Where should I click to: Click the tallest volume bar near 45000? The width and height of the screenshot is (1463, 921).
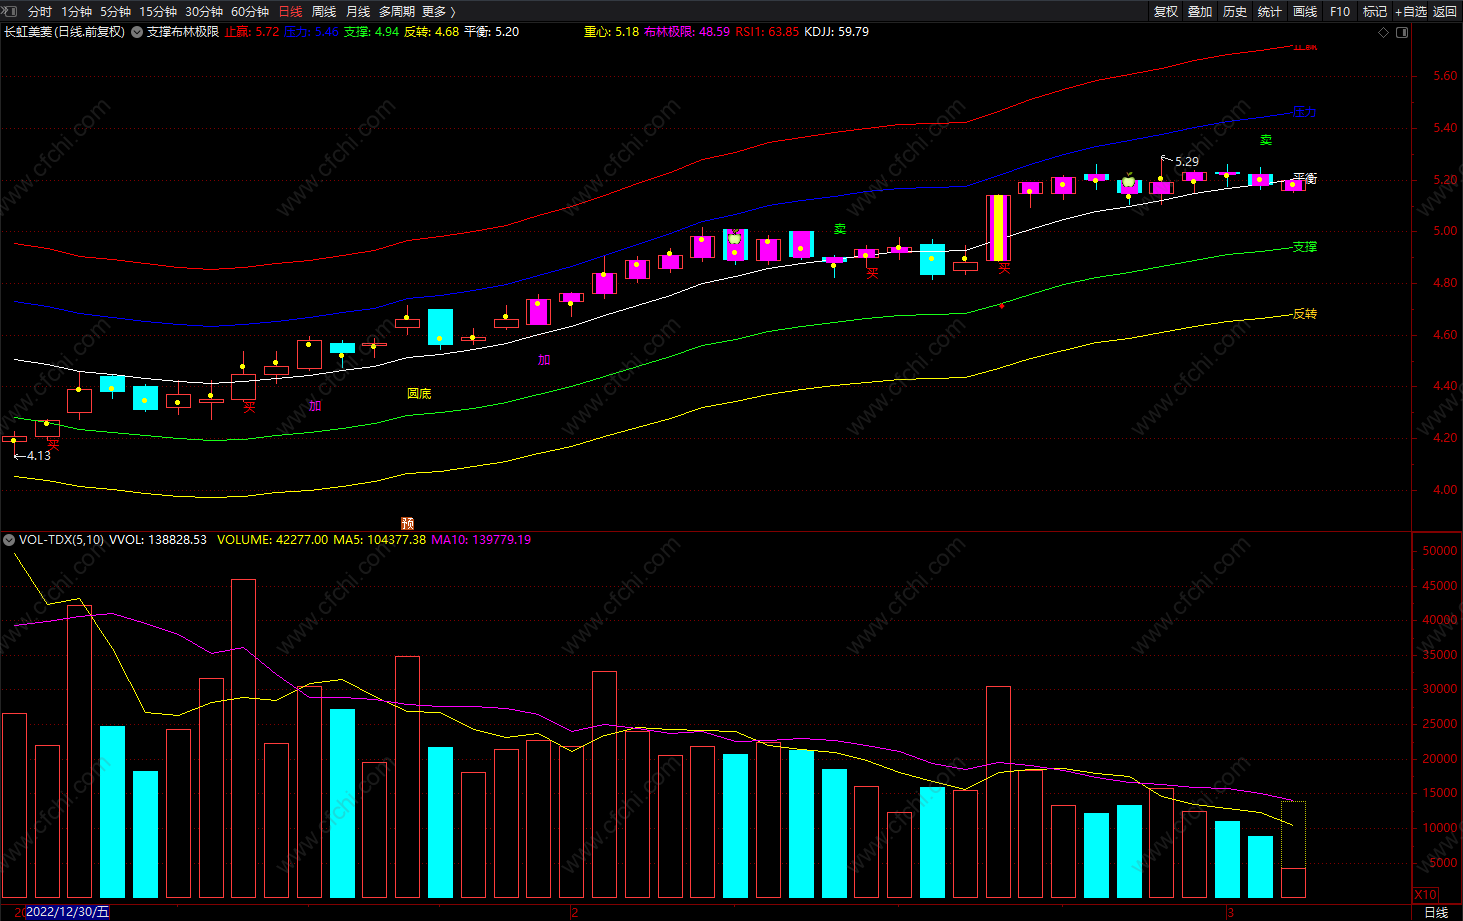[243, 738]
